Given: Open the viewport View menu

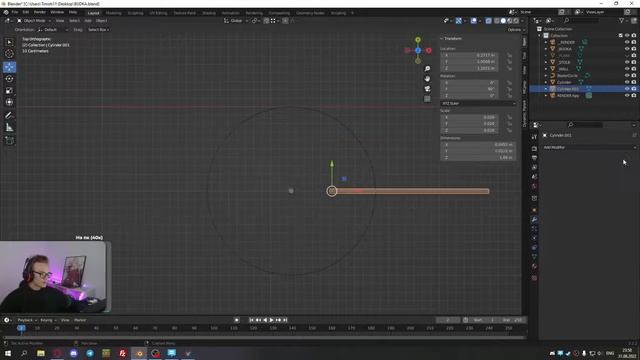Looking at the screenshot, I should [x=60, y=20].
